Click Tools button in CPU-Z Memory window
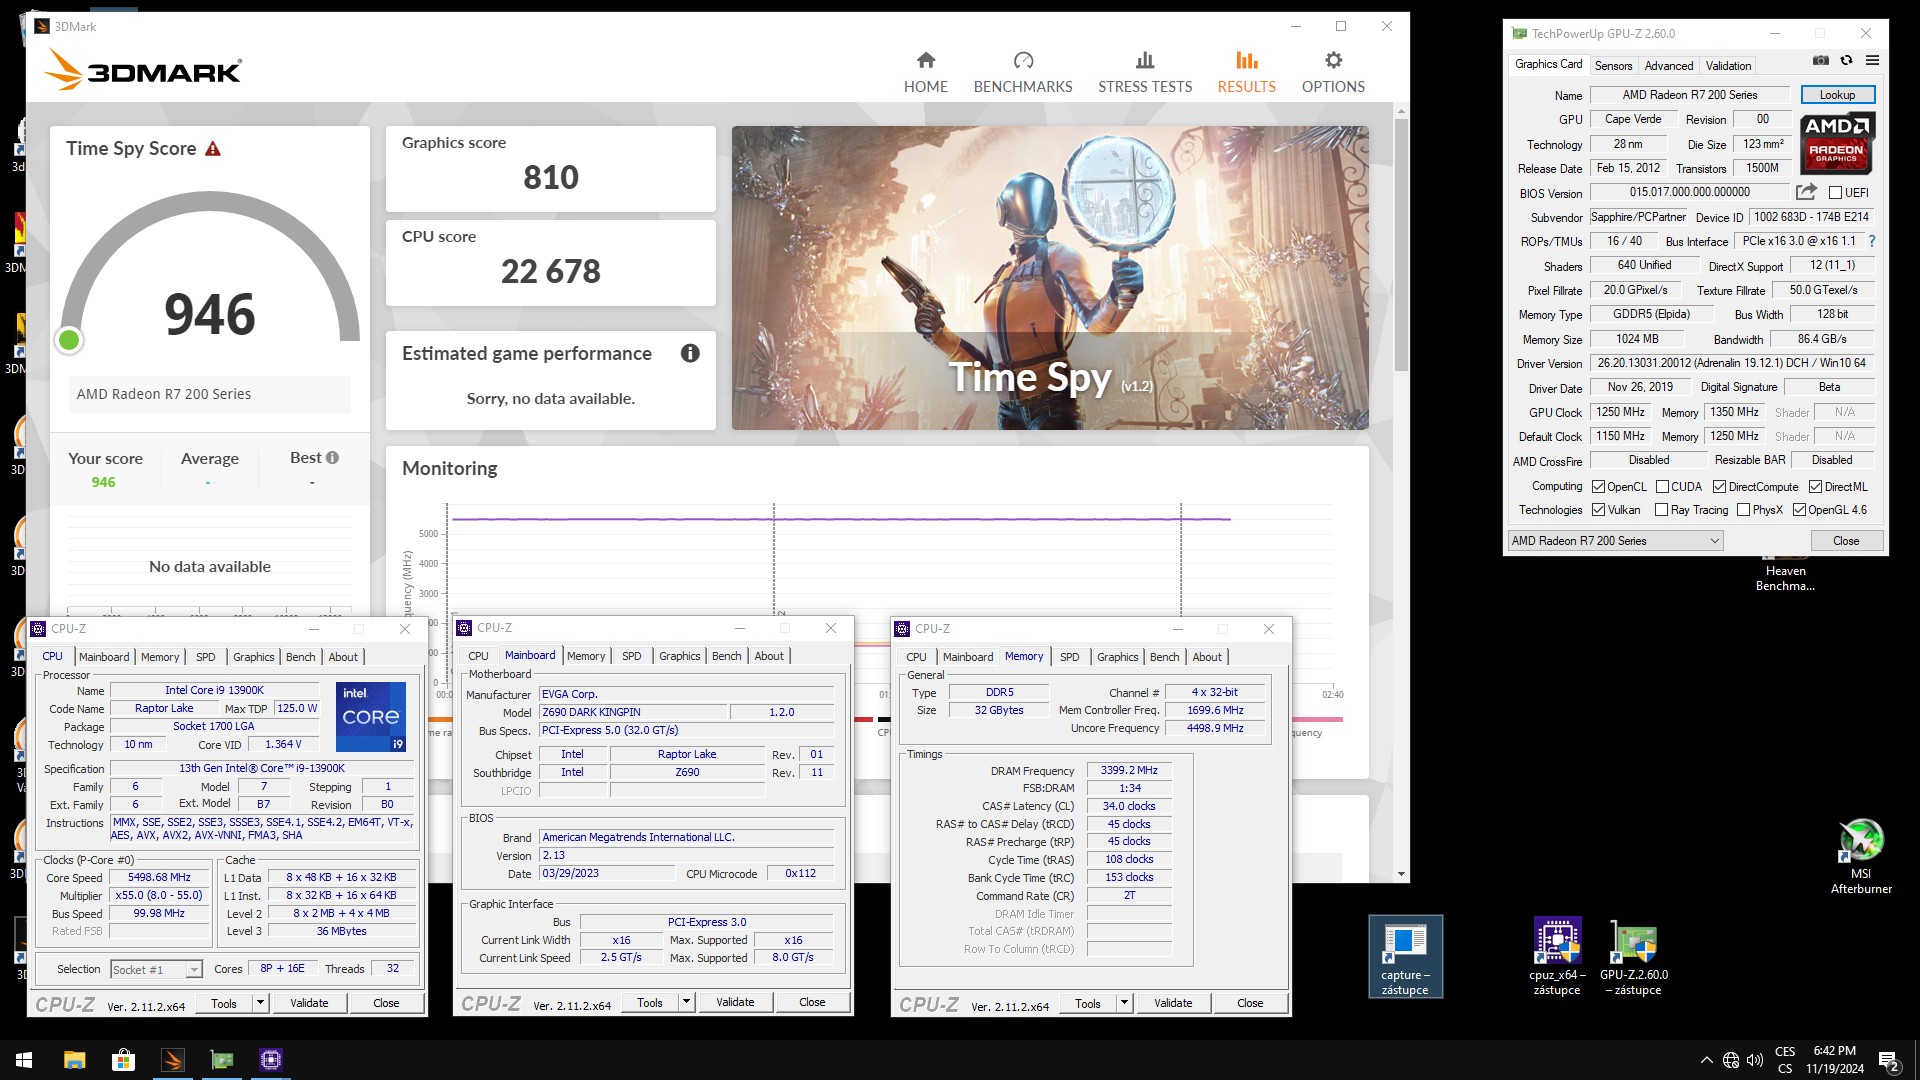 point(1087,1003)
